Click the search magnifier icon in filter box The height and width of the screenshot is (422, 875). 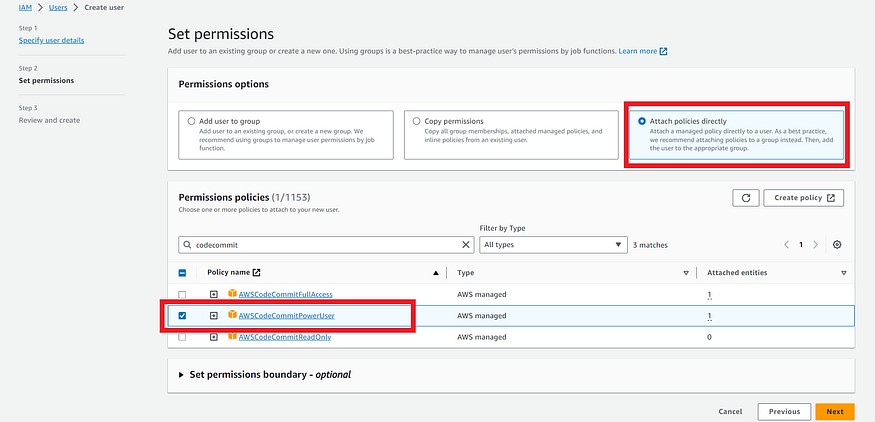187,244
